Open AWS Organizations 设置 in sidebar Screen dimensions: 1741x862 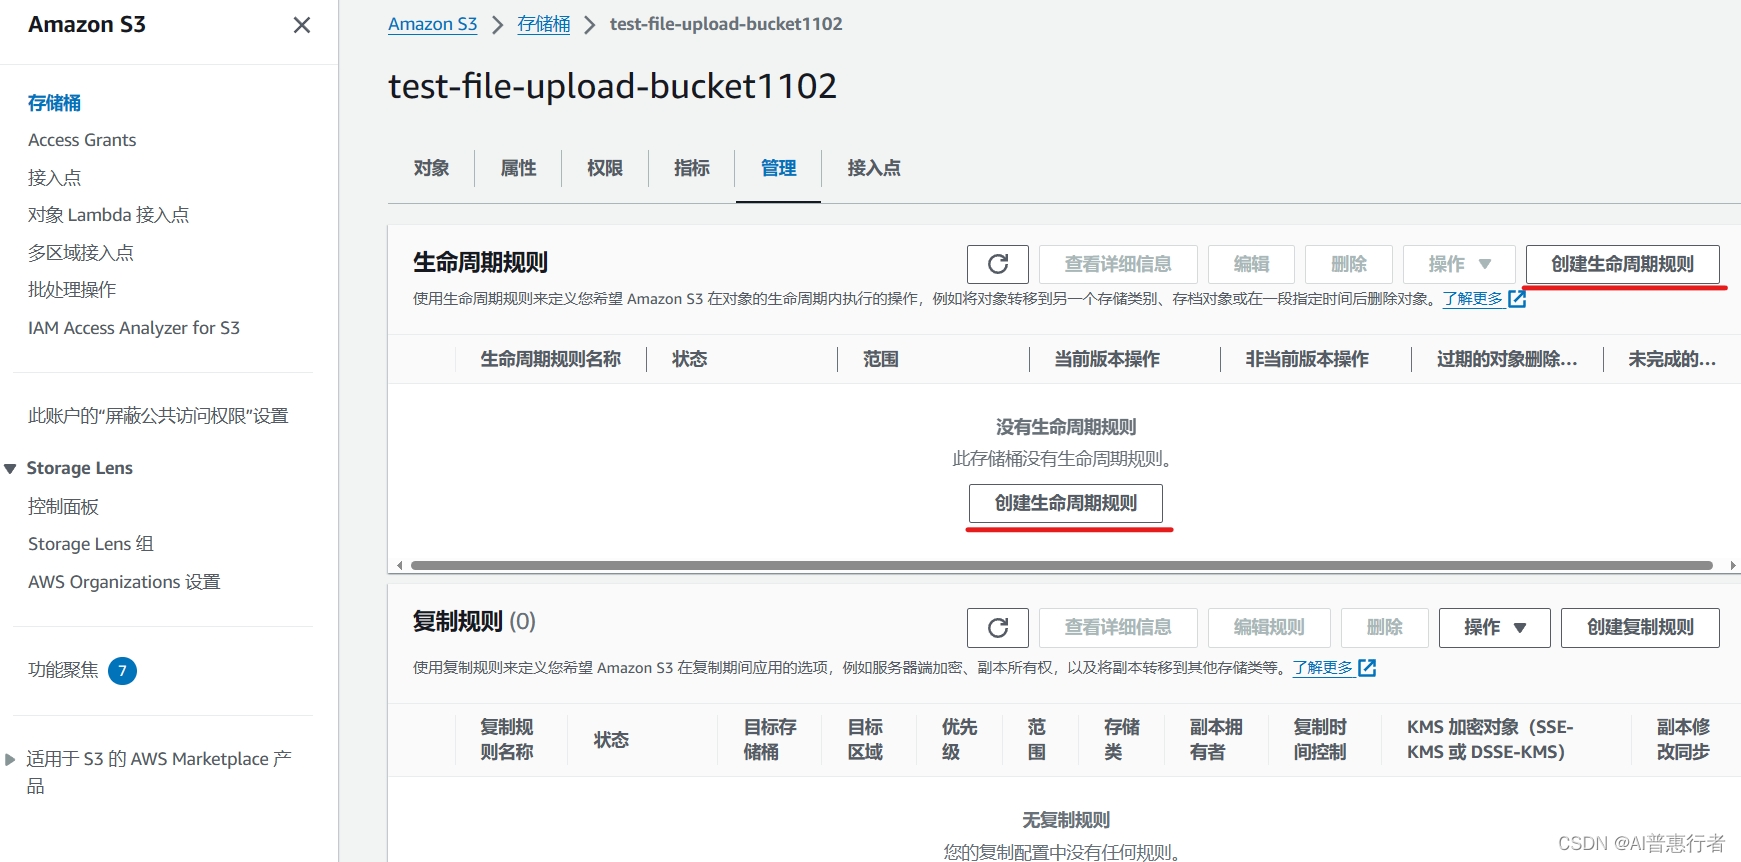pyautogui.click(x=124, y=582)
